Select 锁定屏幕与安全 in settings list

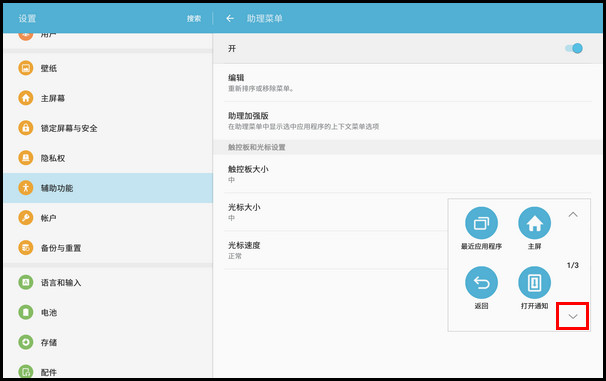point(108,128)
